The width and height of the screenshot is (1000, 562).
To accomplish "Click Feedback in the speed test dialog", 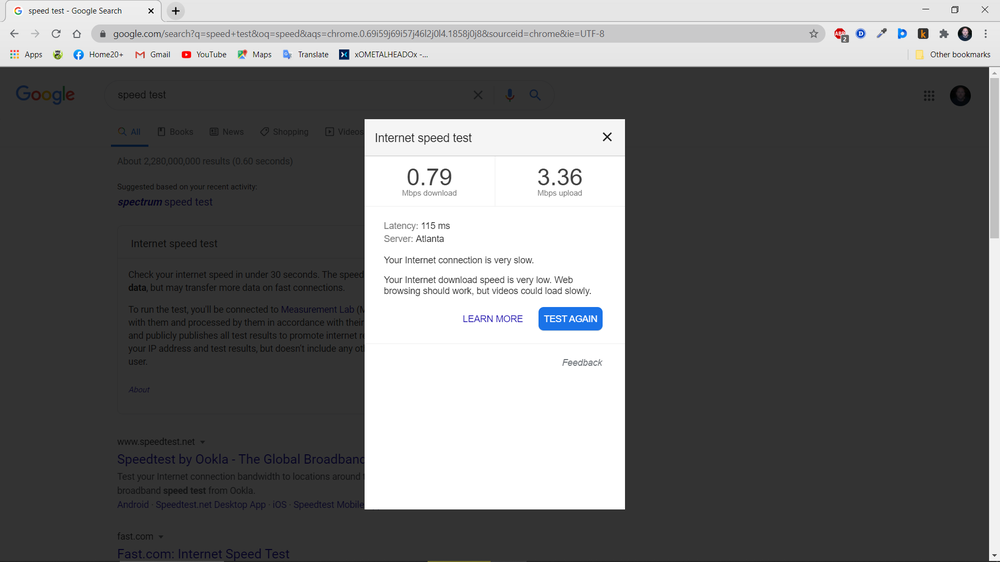I will [x=582, y=363].
